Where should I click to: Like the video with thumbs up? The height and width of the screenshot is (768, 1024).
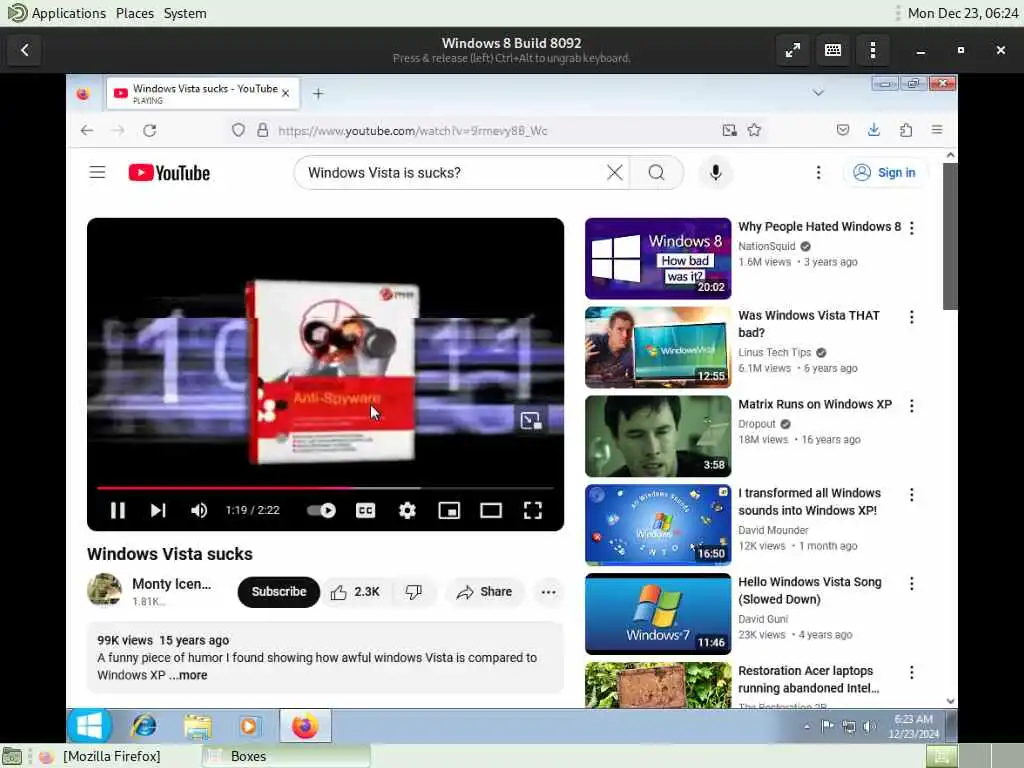(x=355, y=592)
